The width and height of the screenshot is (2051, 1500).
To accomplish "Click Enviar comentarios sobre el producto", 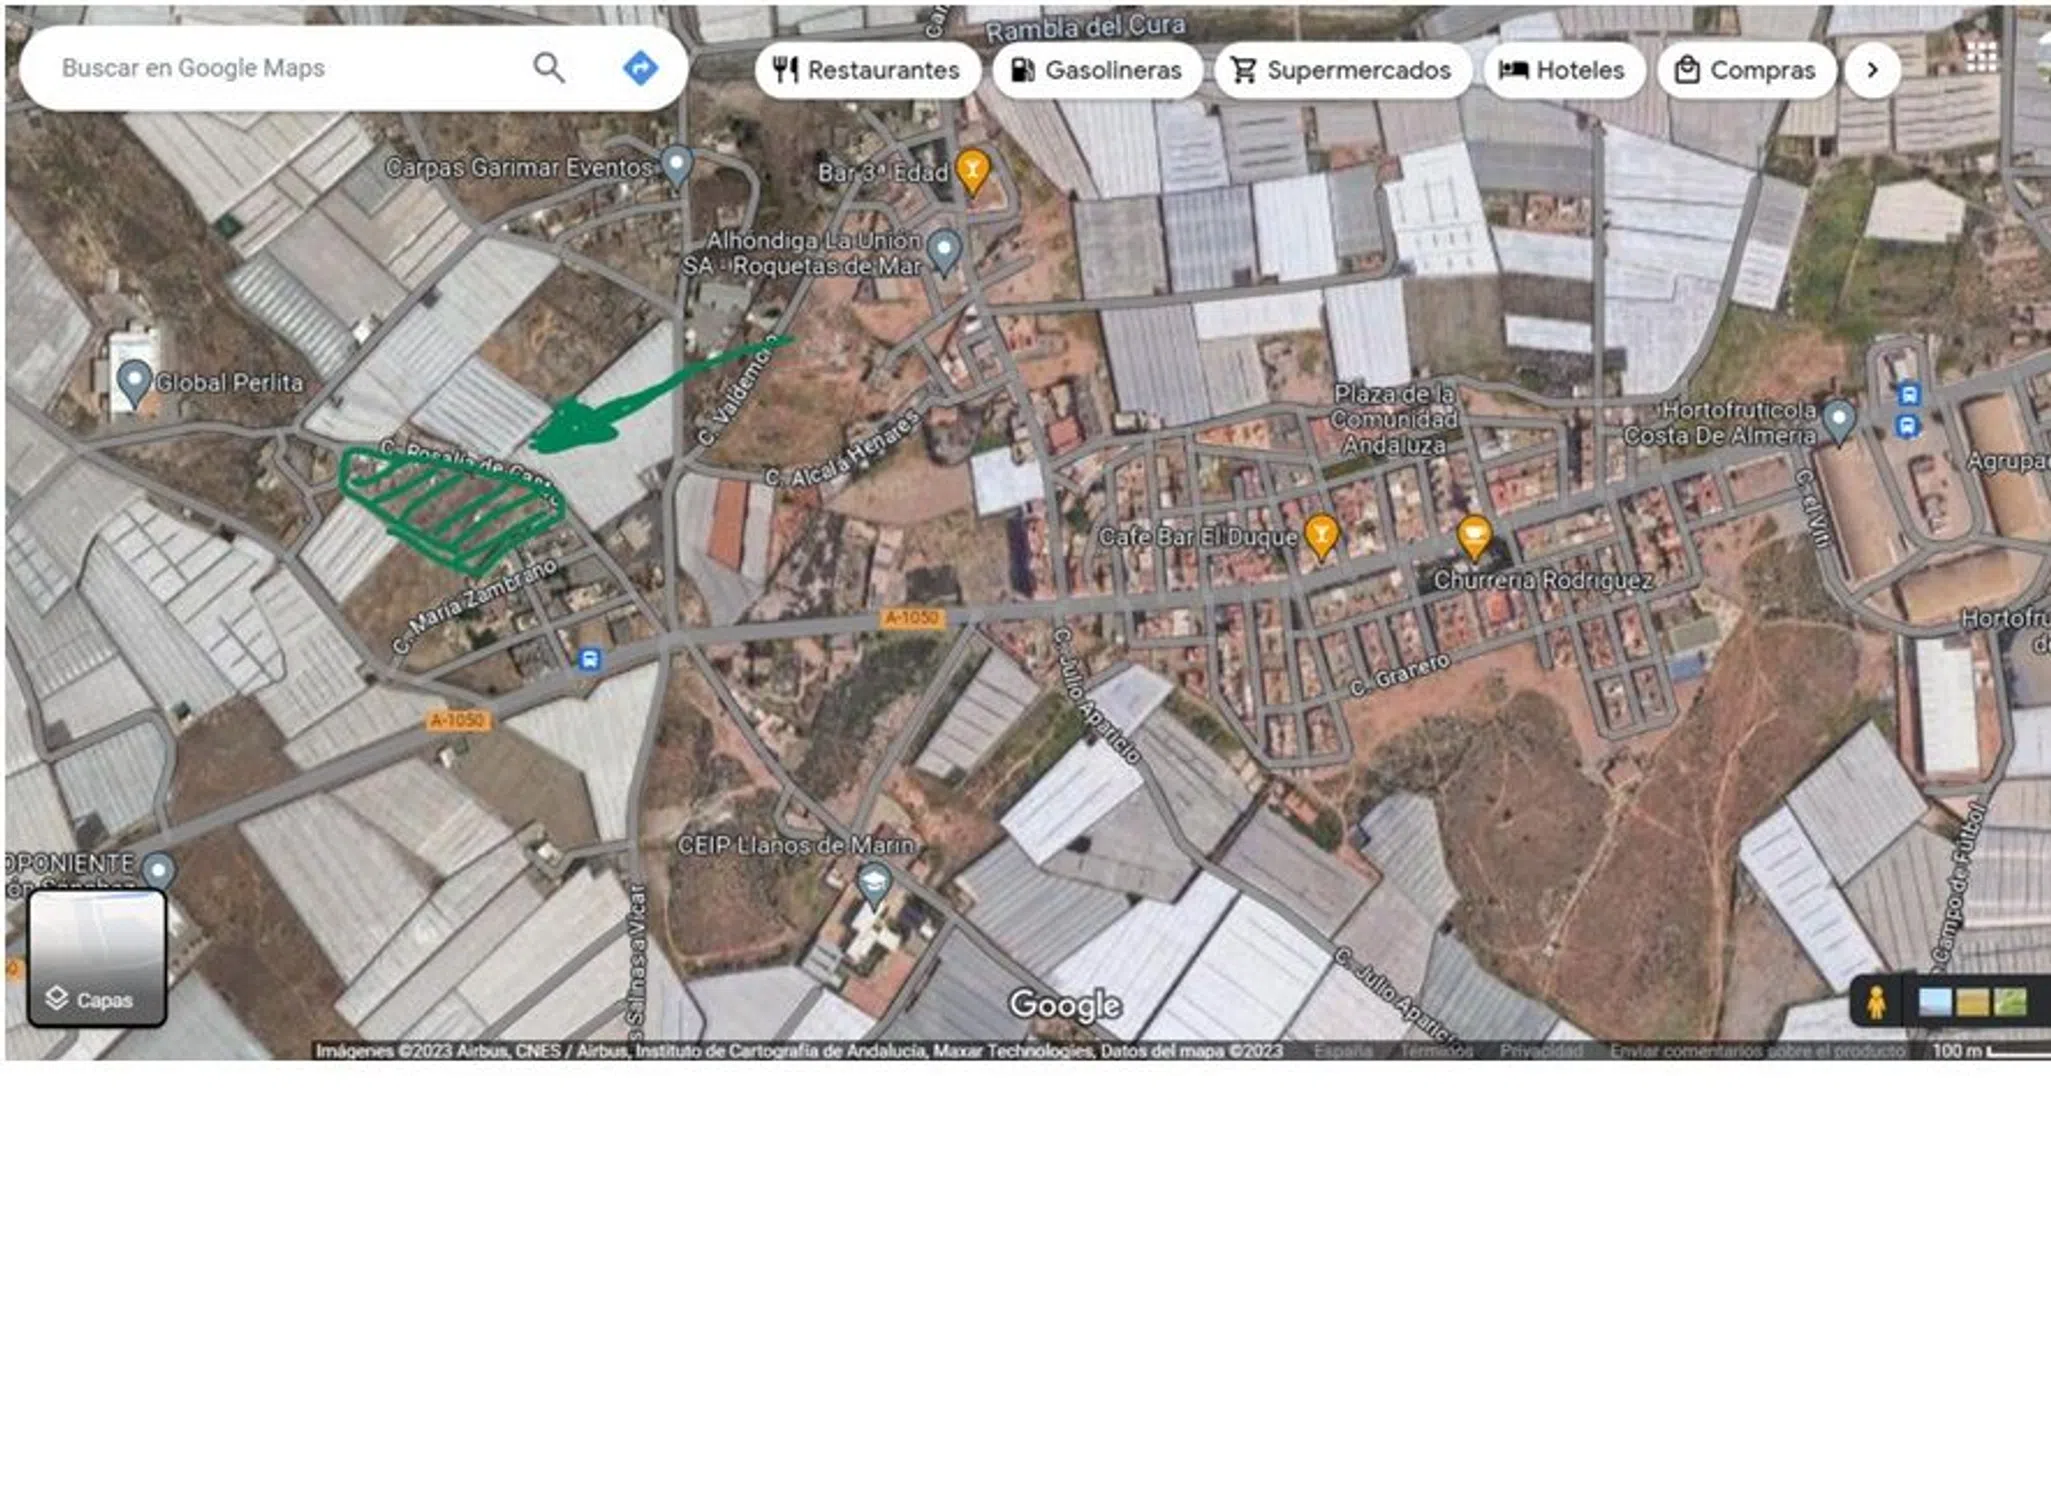I will 1756,1051.
